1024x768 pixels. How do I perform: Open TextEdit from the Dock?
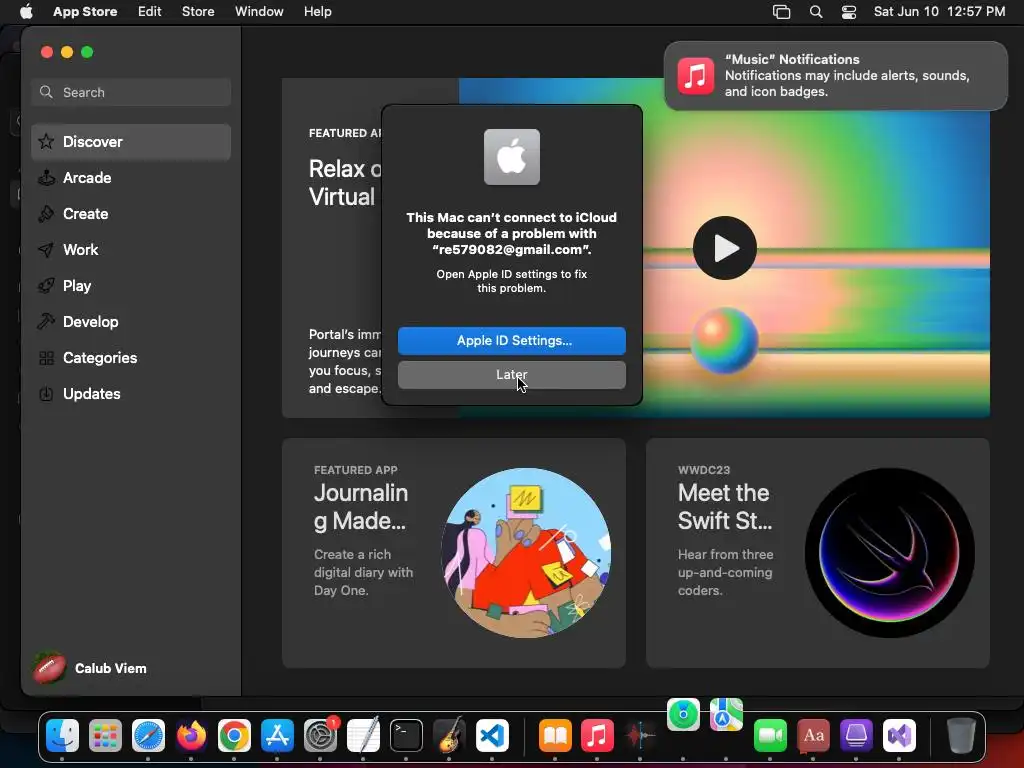[363, 735]
